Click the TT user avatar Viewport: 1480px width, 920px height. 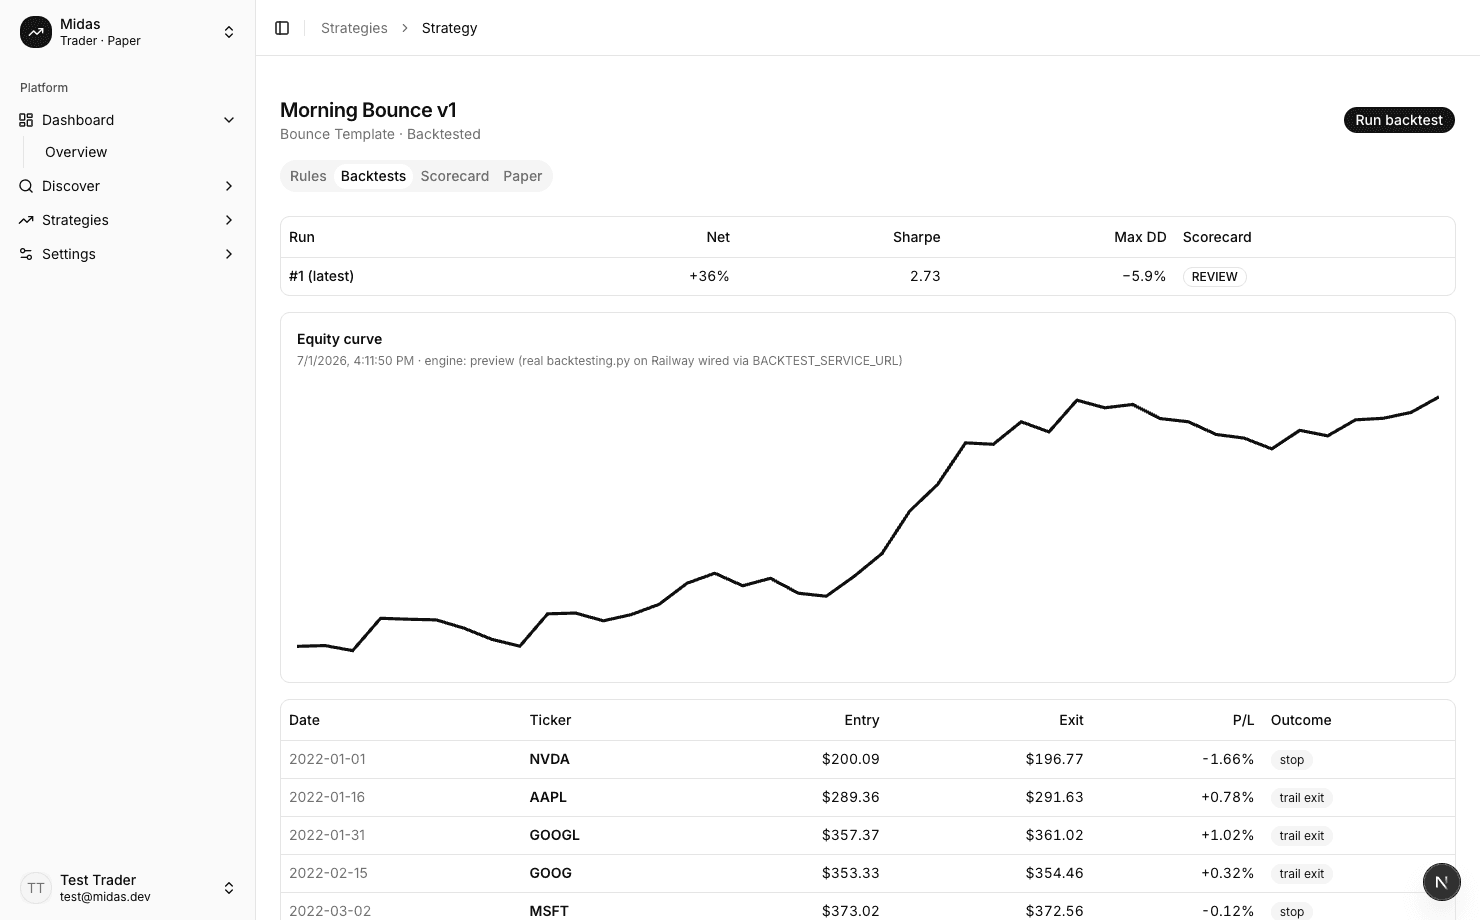click(36, 888)
